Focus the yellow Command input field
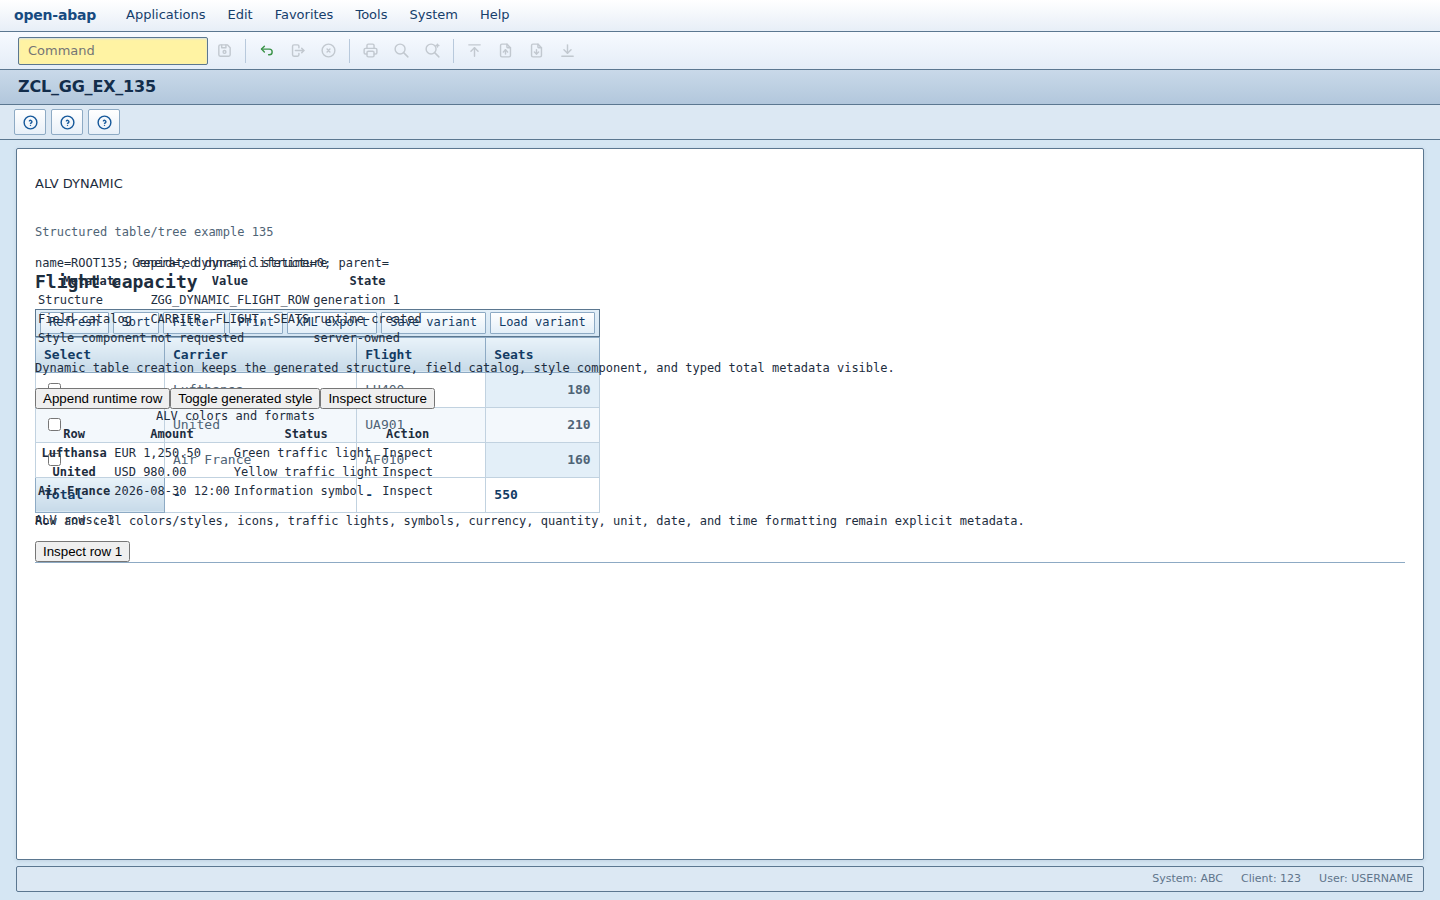Image resolution: width=1440 pixels, height=900 pixels. click(x=113, y=51)
